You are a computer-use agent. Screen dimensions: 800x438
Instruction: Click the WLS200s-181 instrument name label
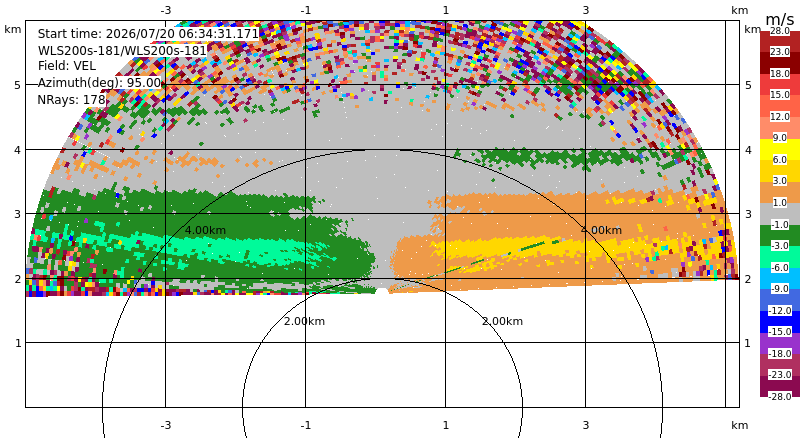[122, 51]
